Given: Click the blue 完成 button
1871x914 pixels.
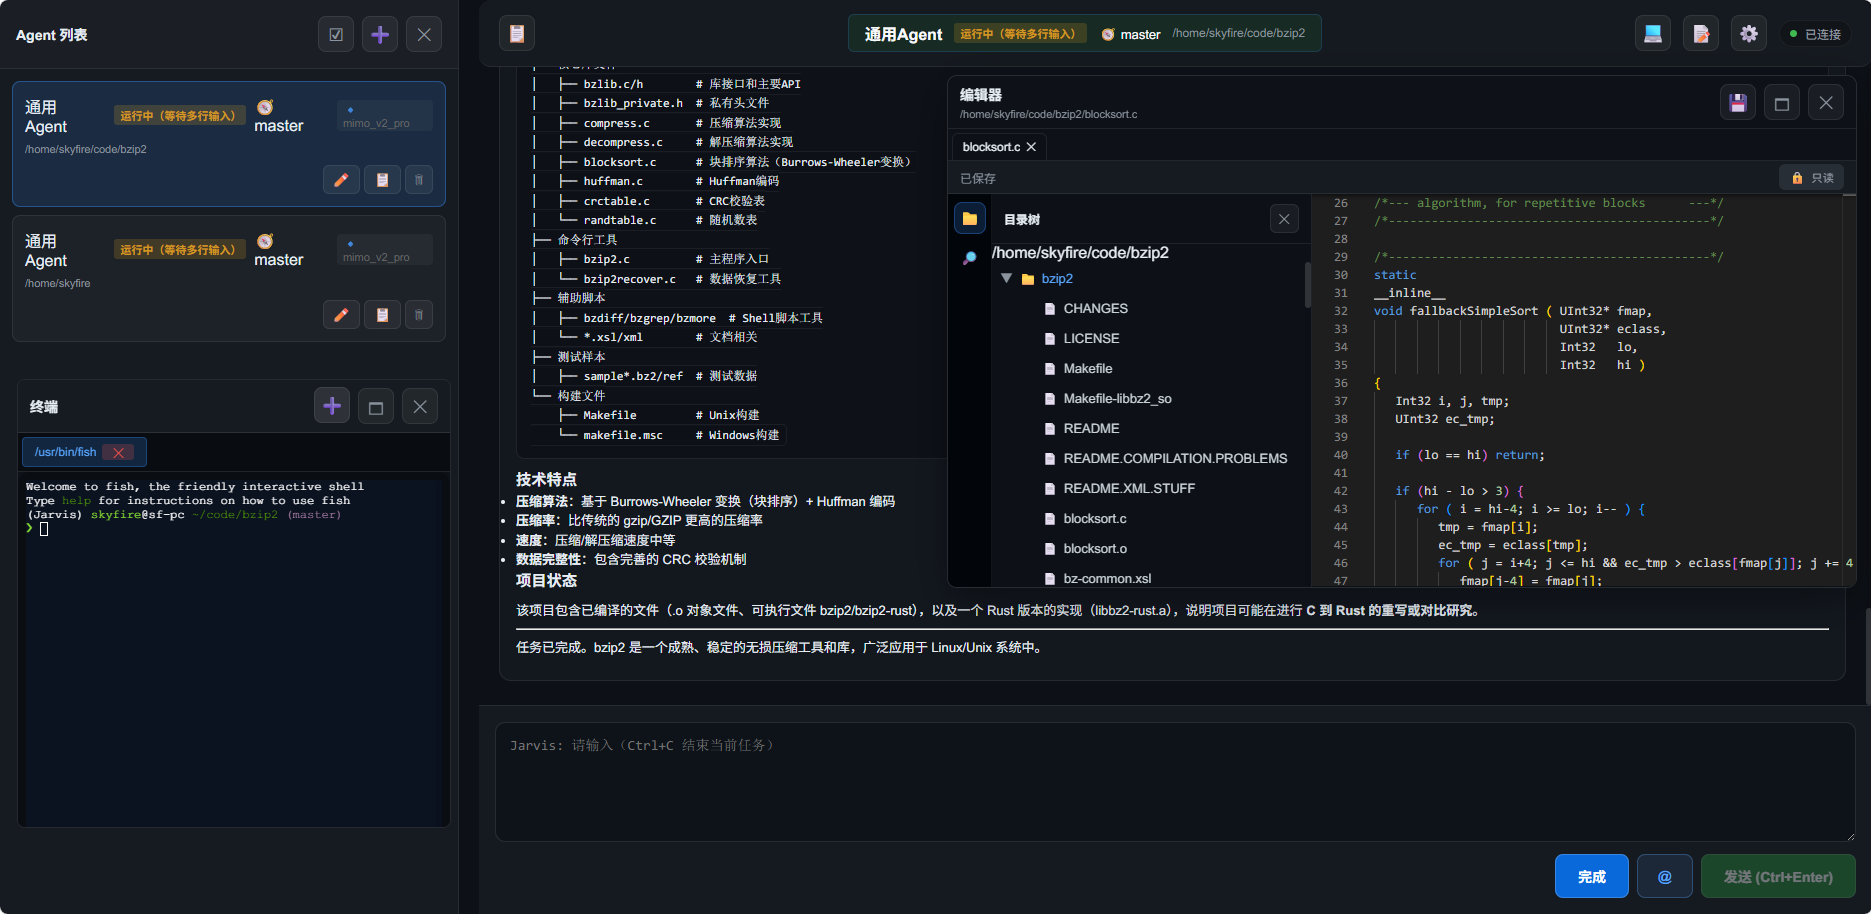Looking at the screenshot, I should (1591, 877).
